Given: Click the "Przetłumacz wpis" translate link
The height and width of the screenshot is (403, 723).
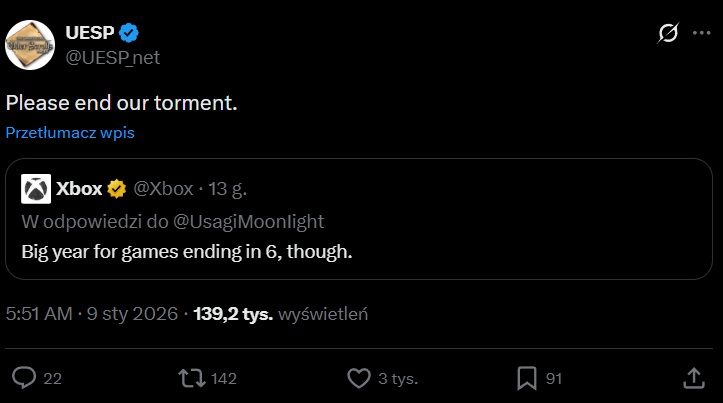Looking at the screenshot, I should coord(70,132).
